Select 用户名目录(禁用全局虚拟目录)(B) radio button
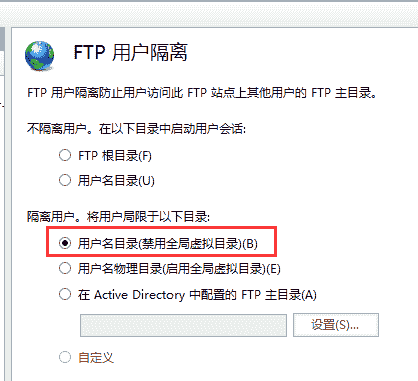The image size is (418, 381). click(65, 243)
